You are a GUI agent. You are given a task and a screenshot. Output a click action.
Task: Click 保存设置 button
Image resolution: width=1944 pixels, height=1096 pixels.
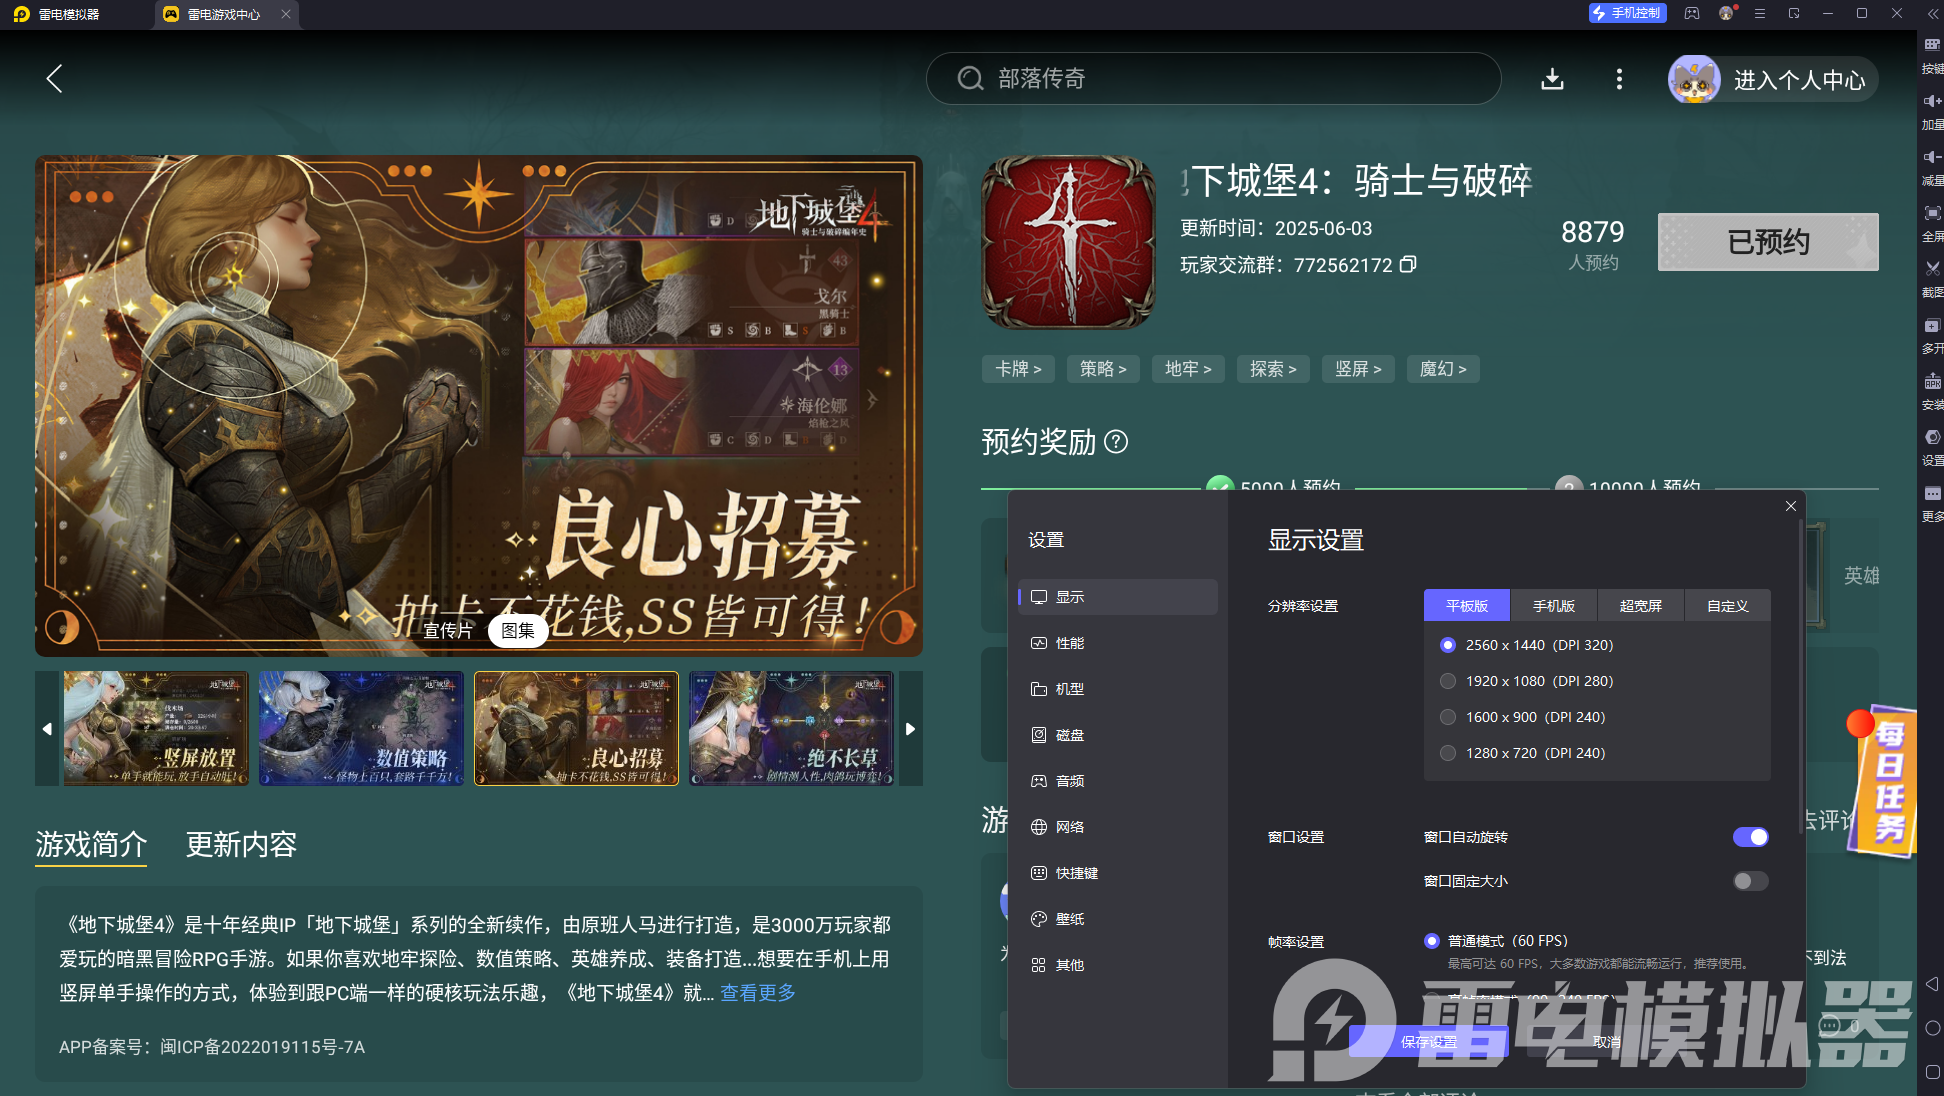[1428, 1042]
